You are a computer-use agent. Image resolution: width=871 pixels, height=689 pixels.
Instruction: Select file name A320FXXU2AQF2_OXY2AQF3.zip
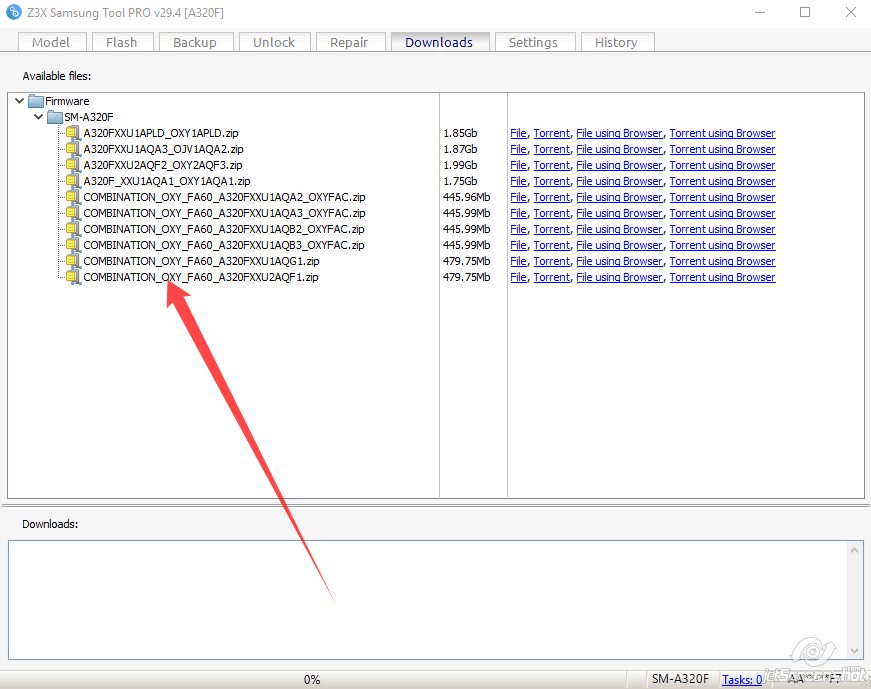pyautogui.click(x=163, y=165)
